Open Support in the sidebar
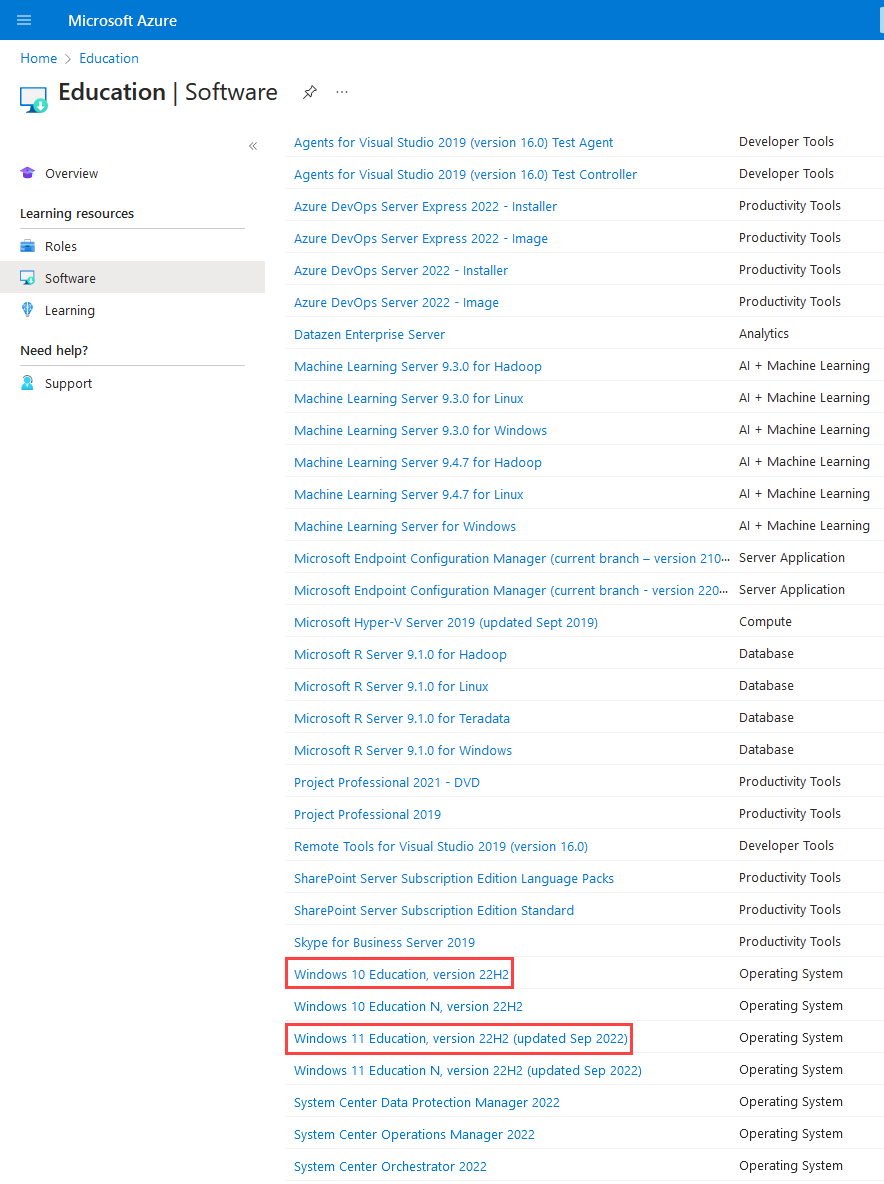This screenshot has height=1184, width=884. [x=68, y=384]
